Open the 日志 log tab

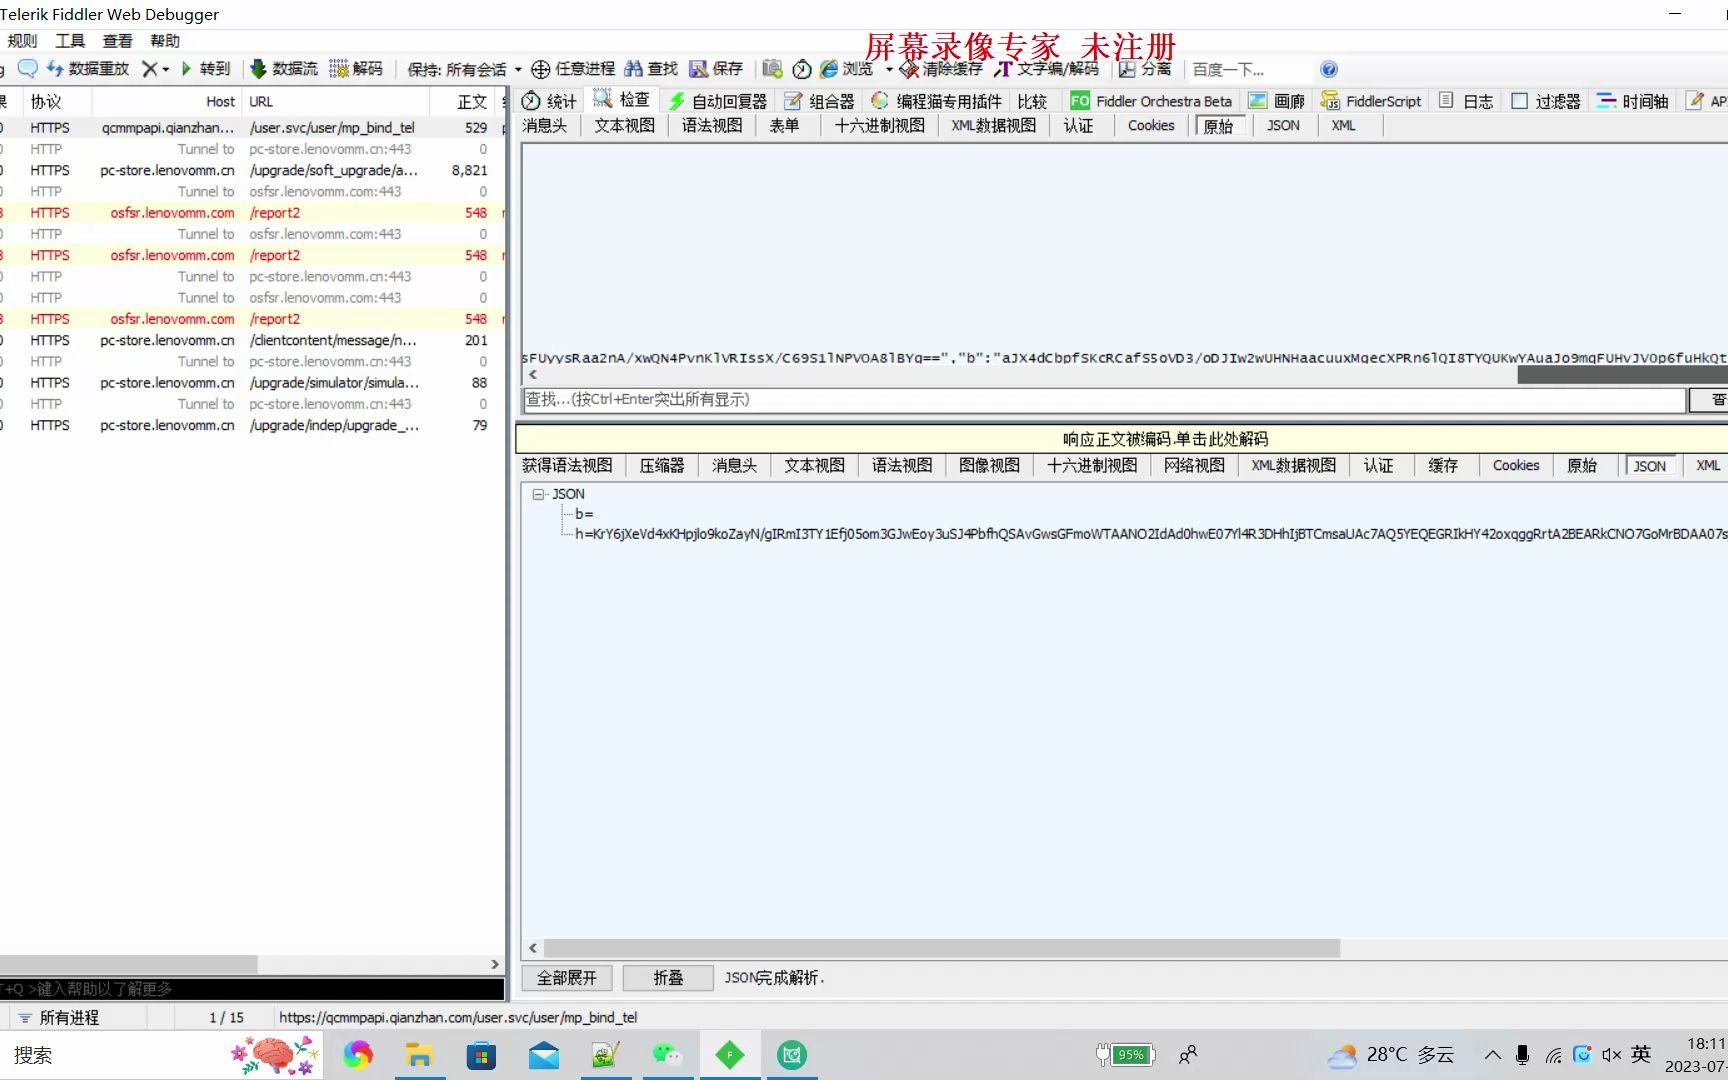click(x=1466, y=101)
